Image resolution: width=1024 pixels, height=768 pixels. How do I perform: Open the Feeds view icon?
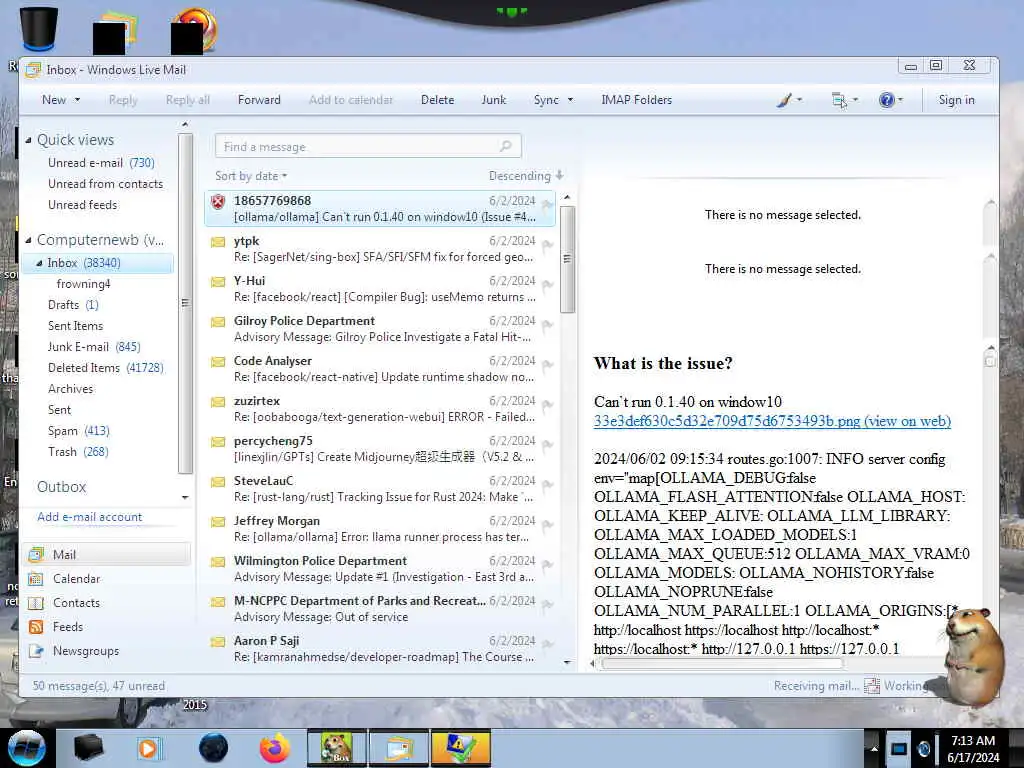tap(35, 627)
